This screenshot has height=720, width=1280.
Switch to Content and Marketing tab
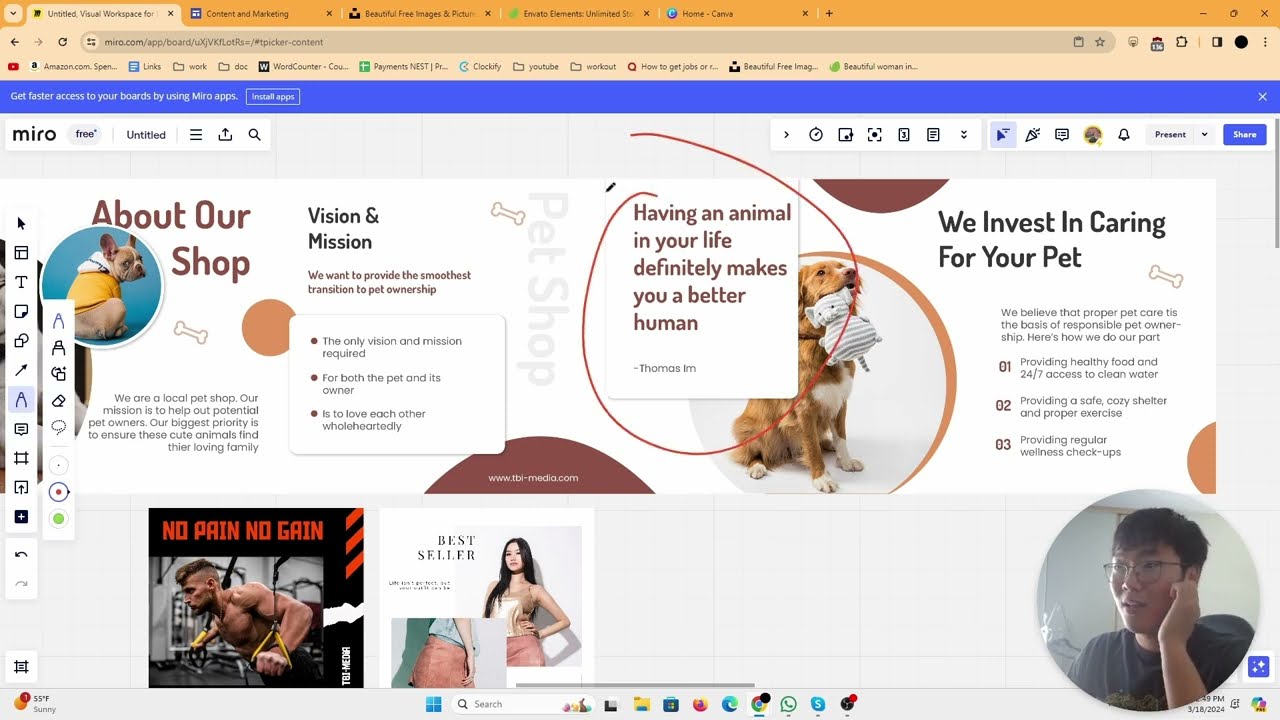[260, 14]
